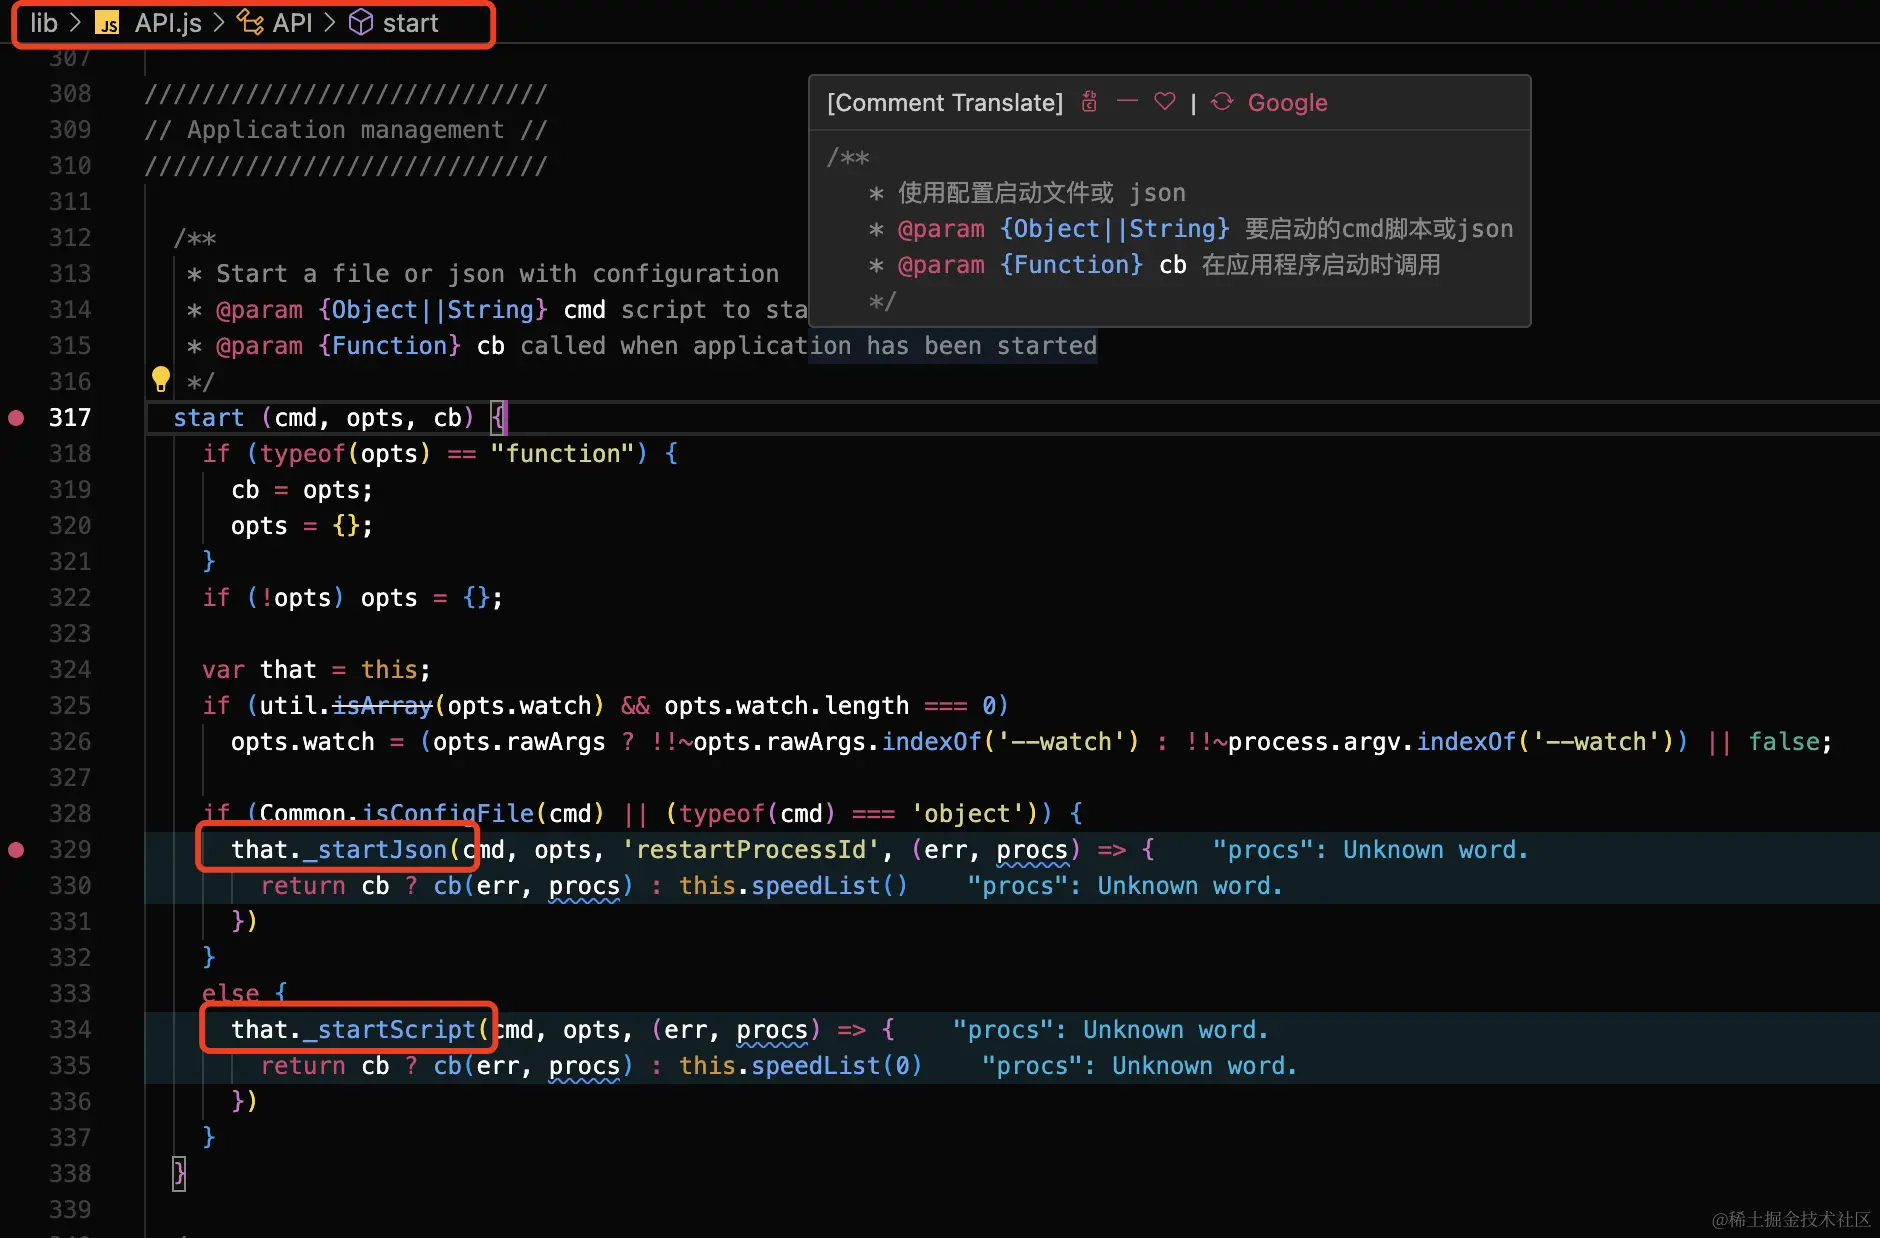Click the Application management comment on line 309
The height and width of the screenshot is (1238, 1880).
(x=346, y=130)
